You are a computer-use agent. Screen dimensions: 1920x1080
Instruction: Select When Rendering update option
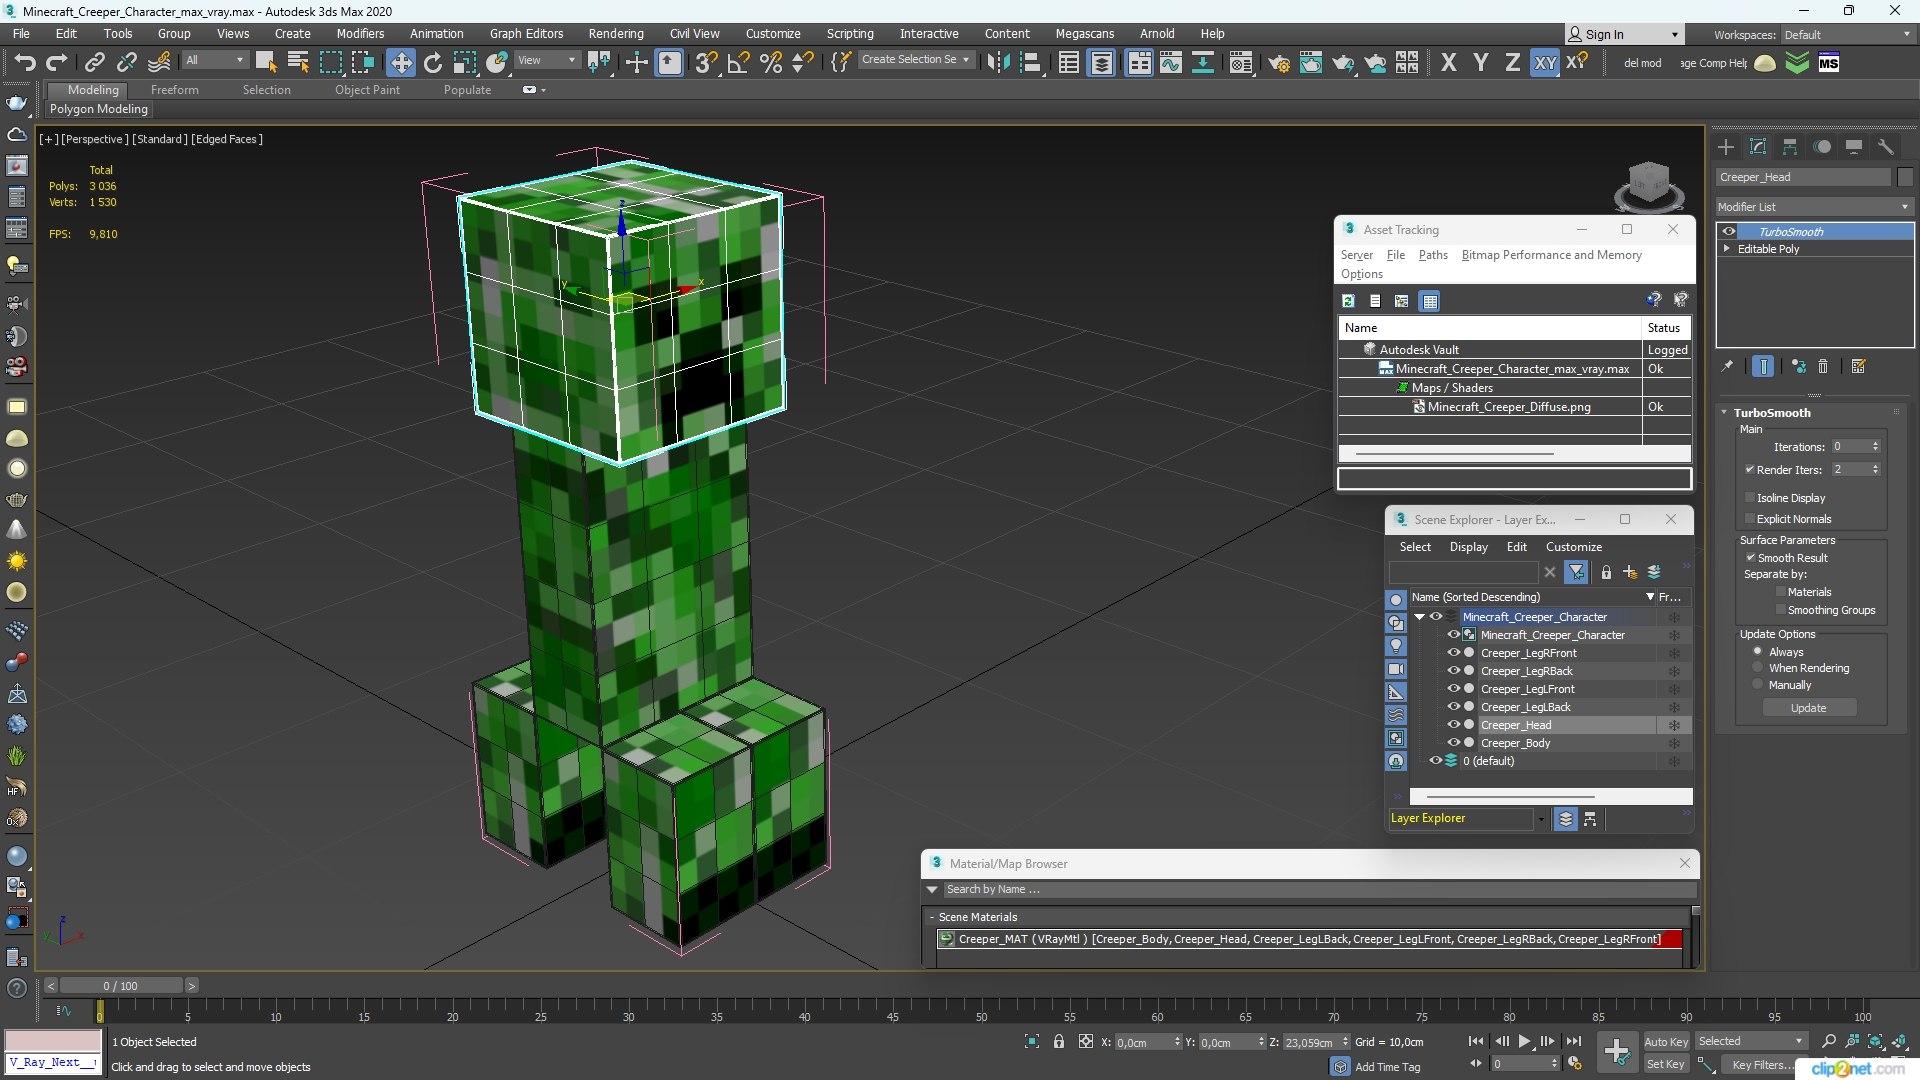coord(1758,668)
